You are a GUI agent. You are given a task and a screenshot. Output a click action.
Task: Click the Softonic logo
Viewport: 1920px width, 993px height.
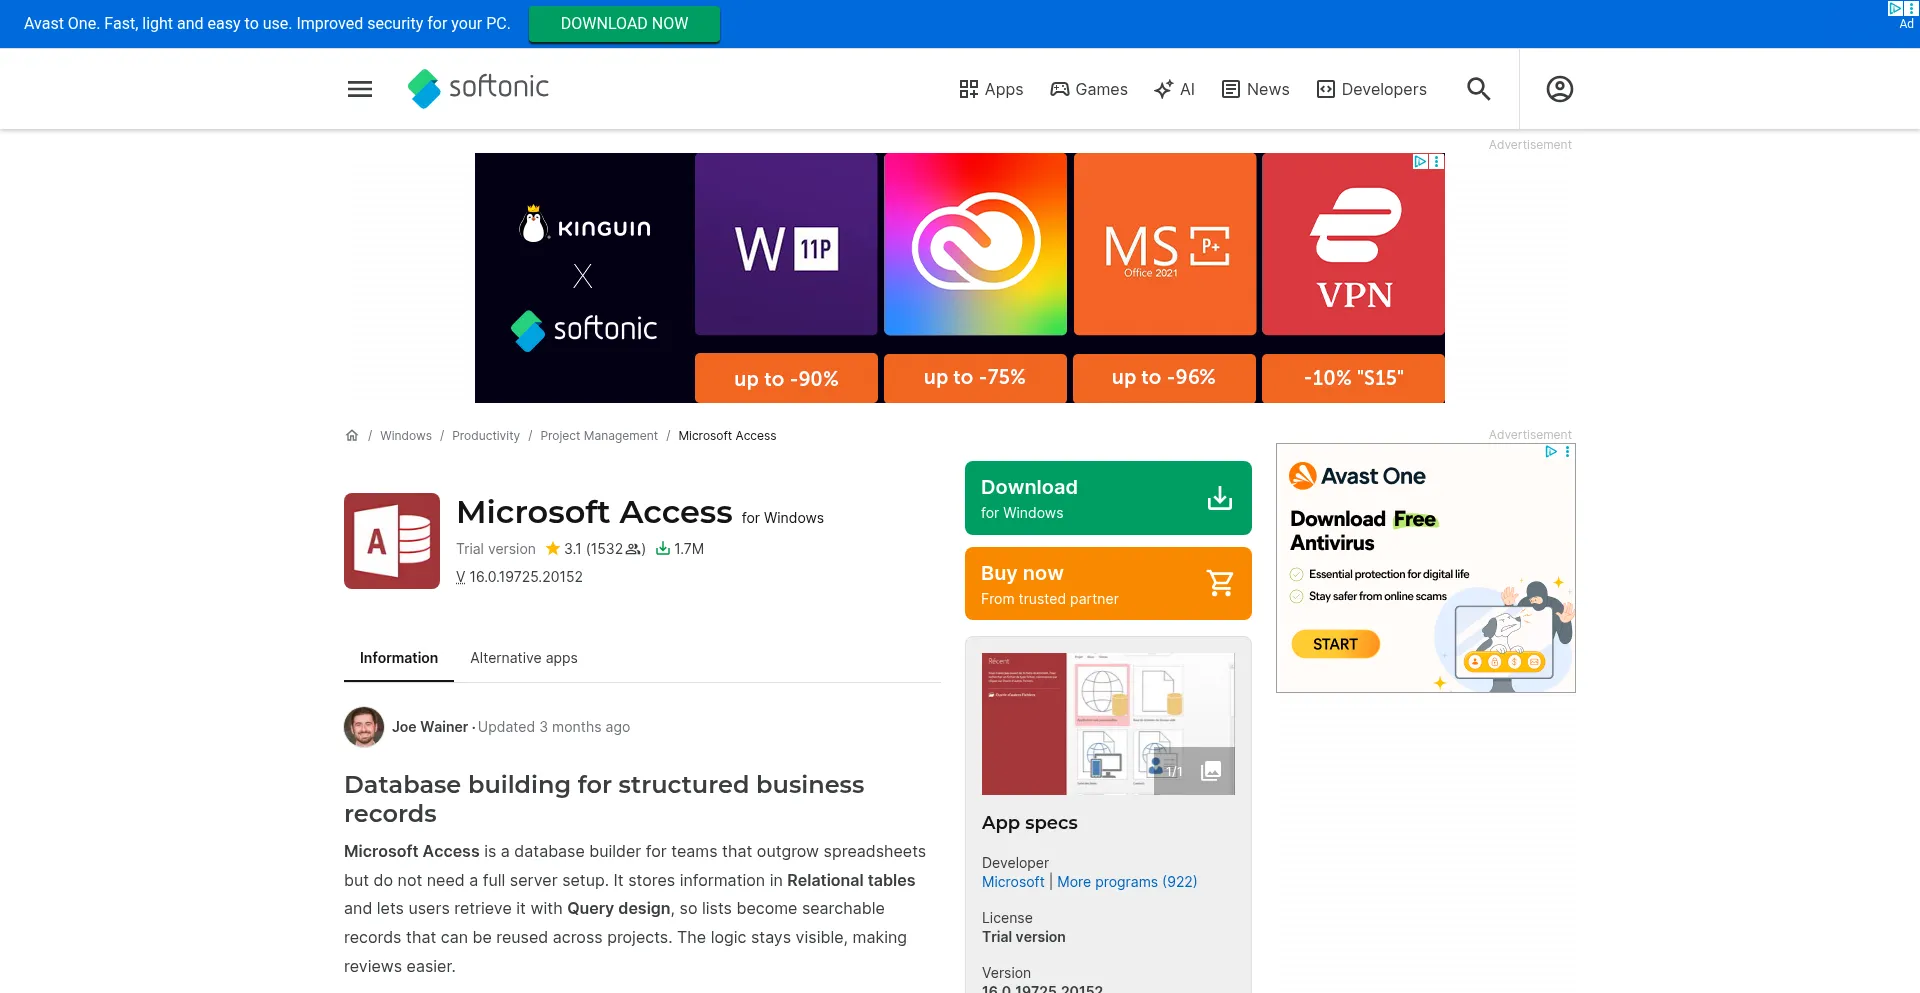[x=478, y=88]
